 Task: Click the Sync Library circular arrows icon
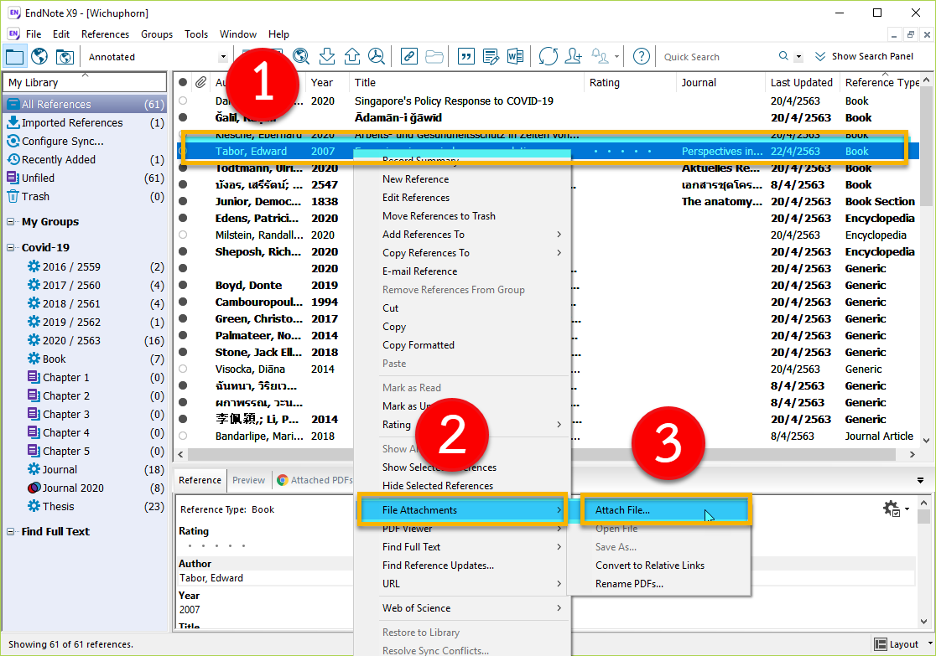tap(548, 56)
